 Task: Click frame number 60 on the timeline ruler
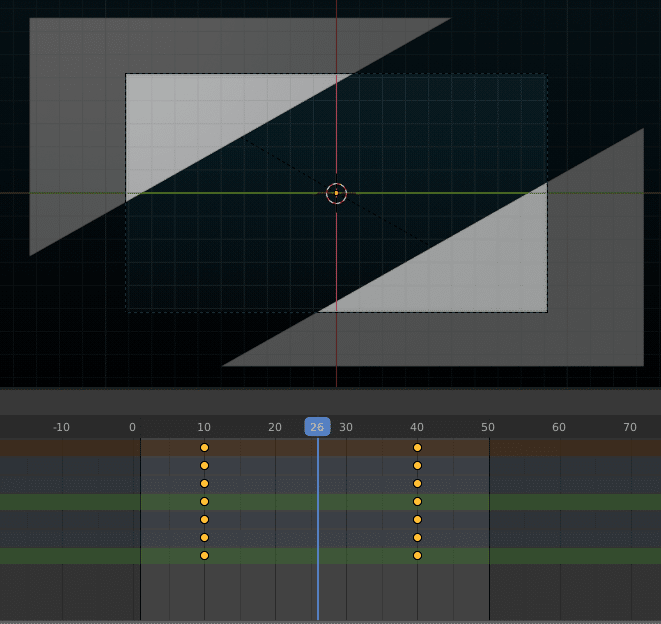559,427
